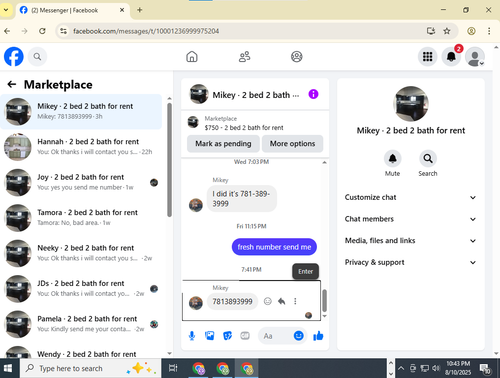Open Task View on taskbar
This screenshot has height=378, width=500.
173,368
